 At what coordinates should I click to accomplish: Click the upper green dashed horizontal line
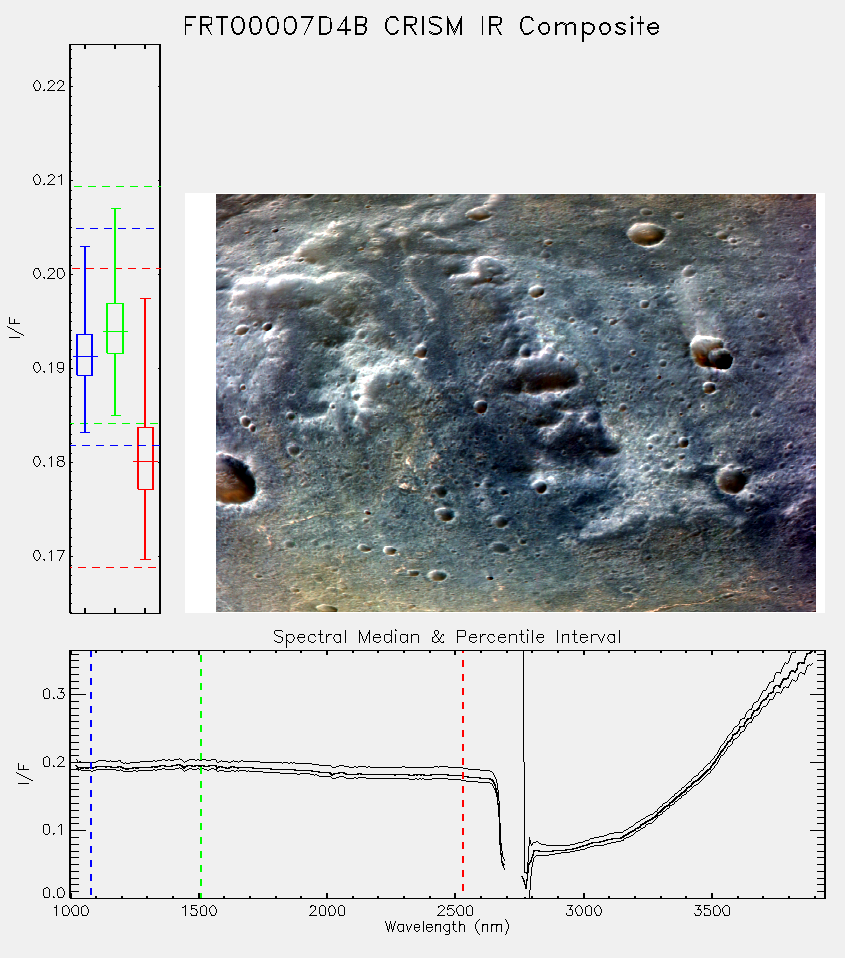(x=115, y=186)
